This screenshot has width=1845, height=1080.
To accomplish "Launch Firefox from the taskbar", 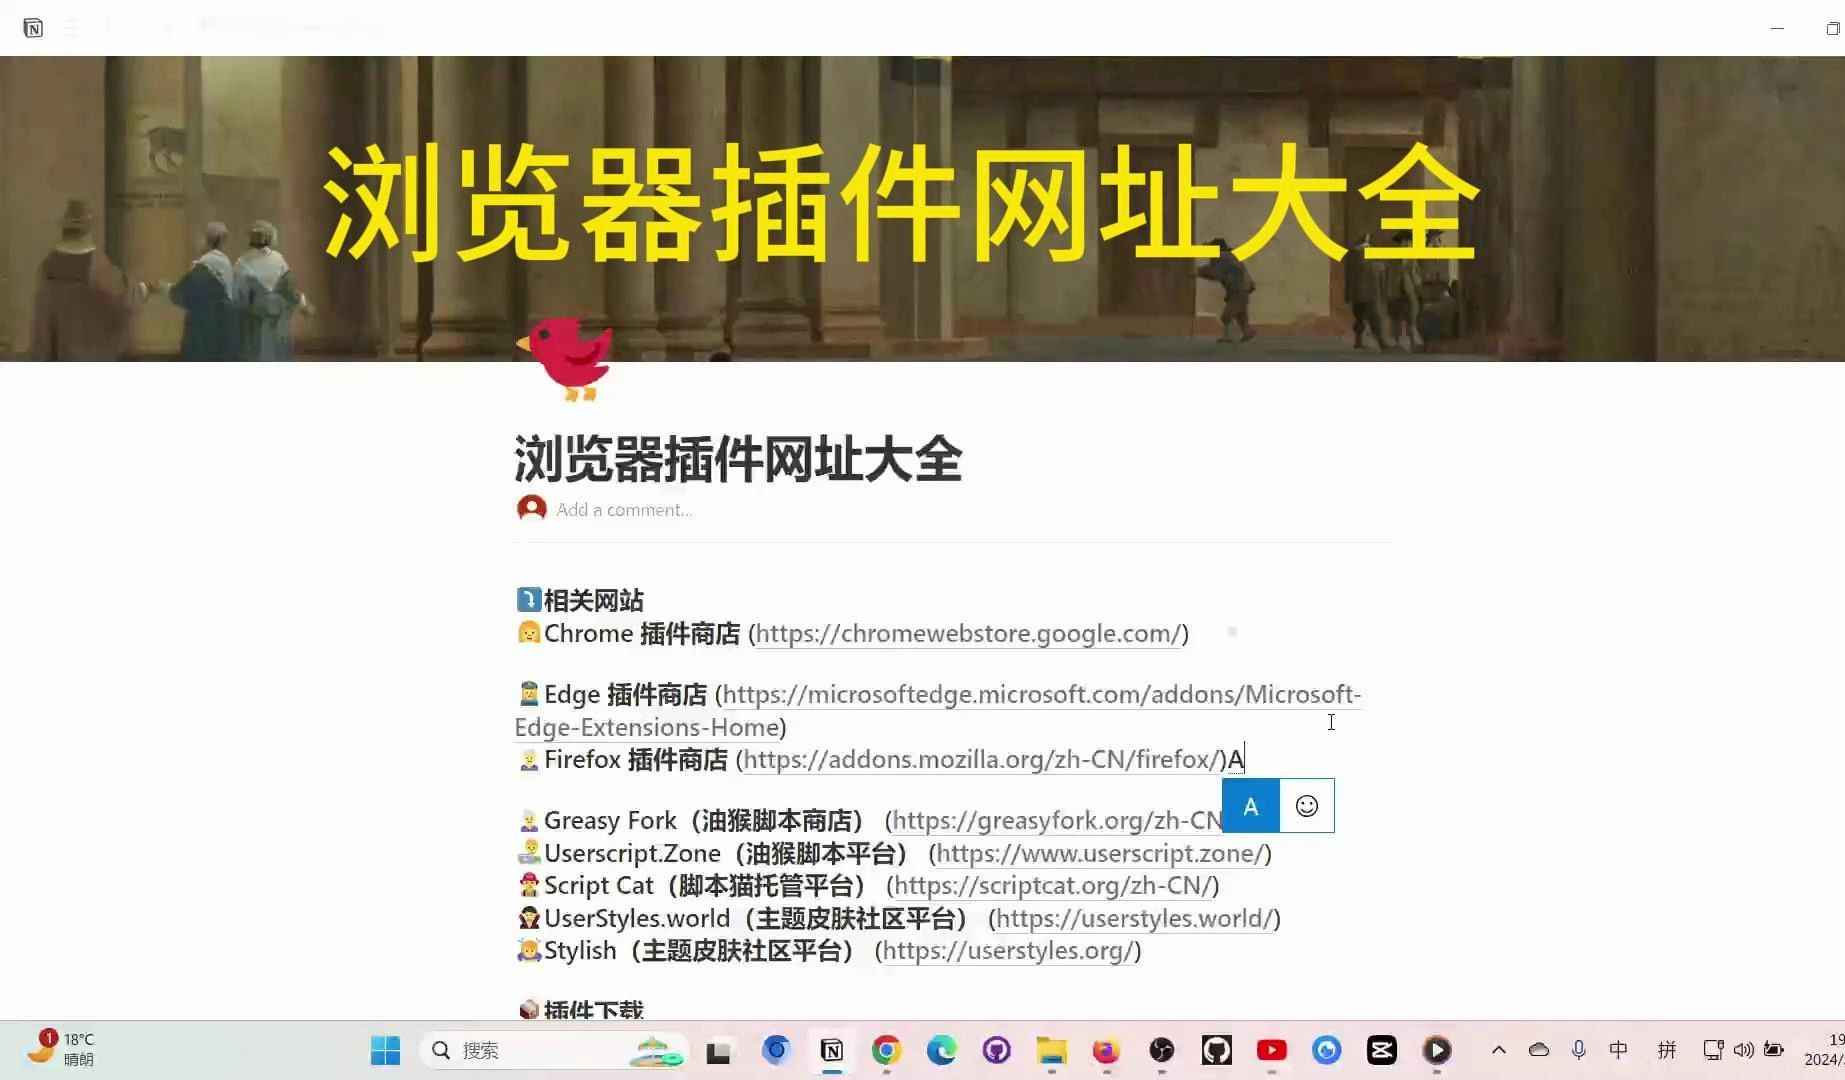I will click(x=1106, y=1050).
